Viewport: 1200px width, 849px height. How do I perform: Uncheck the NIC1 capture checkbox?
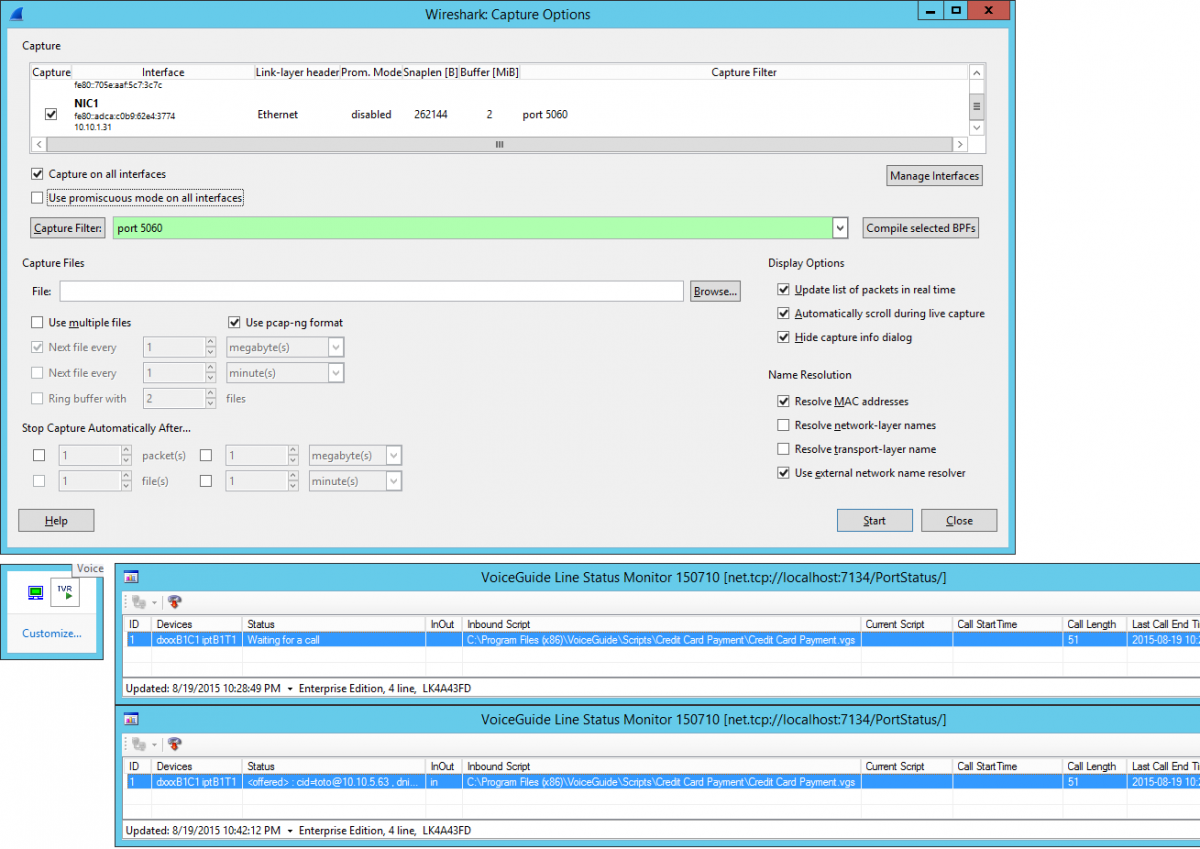(x=51, y=114)
